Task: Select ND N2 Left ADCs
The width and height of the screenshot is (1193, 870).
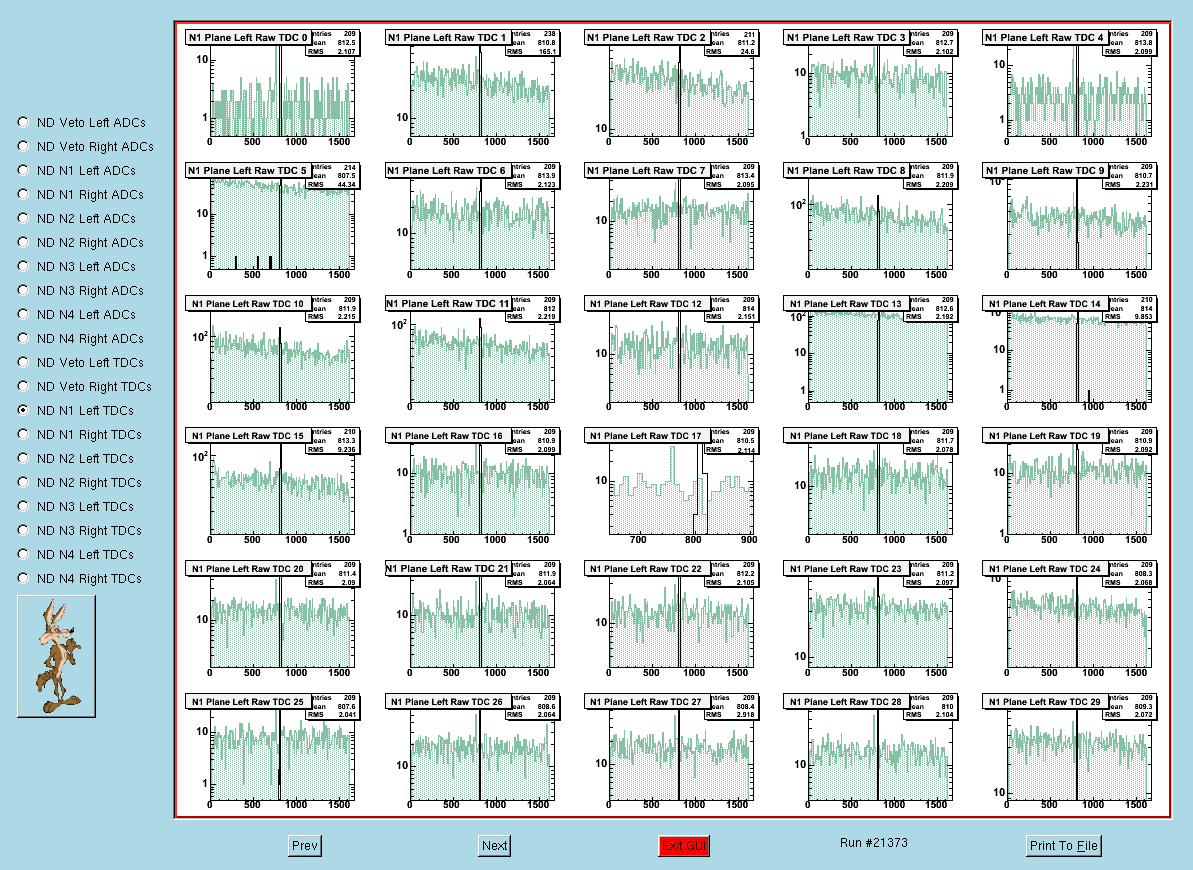Action: click(23, 218)
